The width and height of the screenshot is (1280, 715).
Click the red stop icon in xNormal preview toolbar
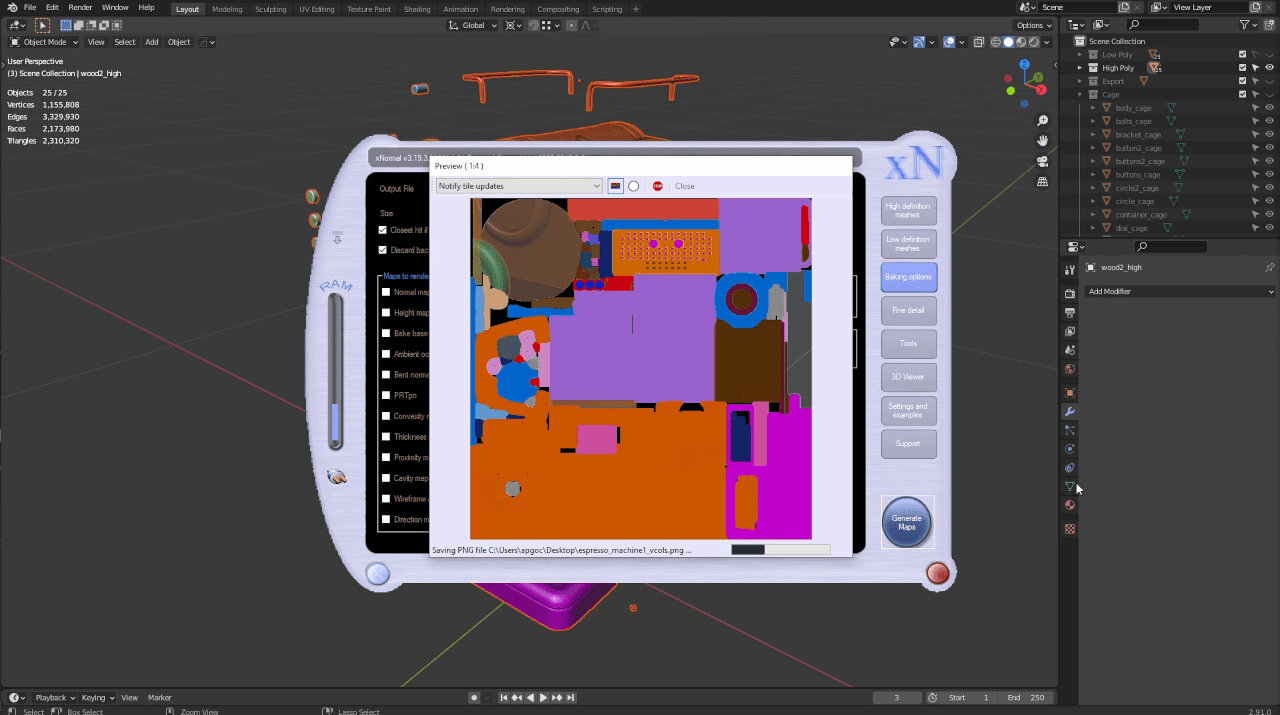click(657, 186)
